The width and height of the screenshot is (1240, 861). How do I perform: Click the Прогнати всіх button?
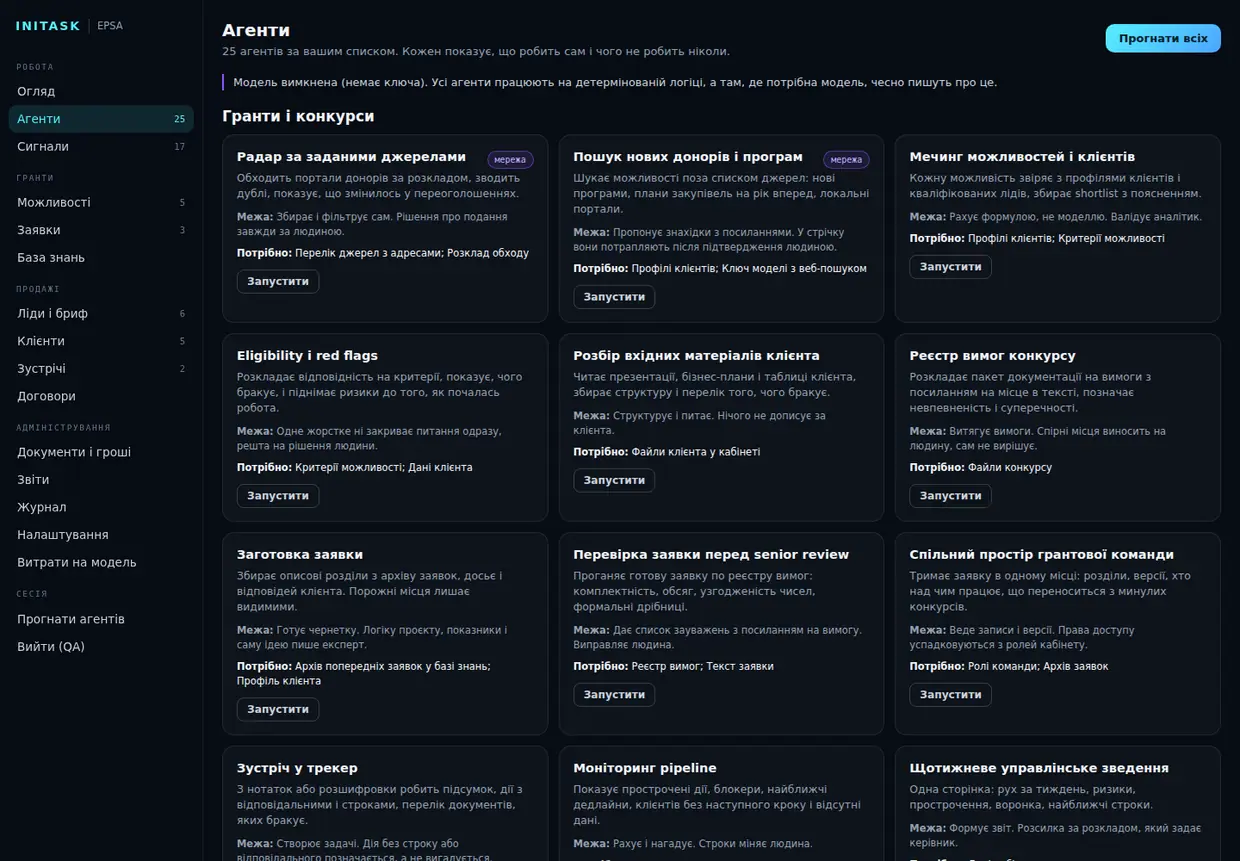click(x=1163, y=38)
